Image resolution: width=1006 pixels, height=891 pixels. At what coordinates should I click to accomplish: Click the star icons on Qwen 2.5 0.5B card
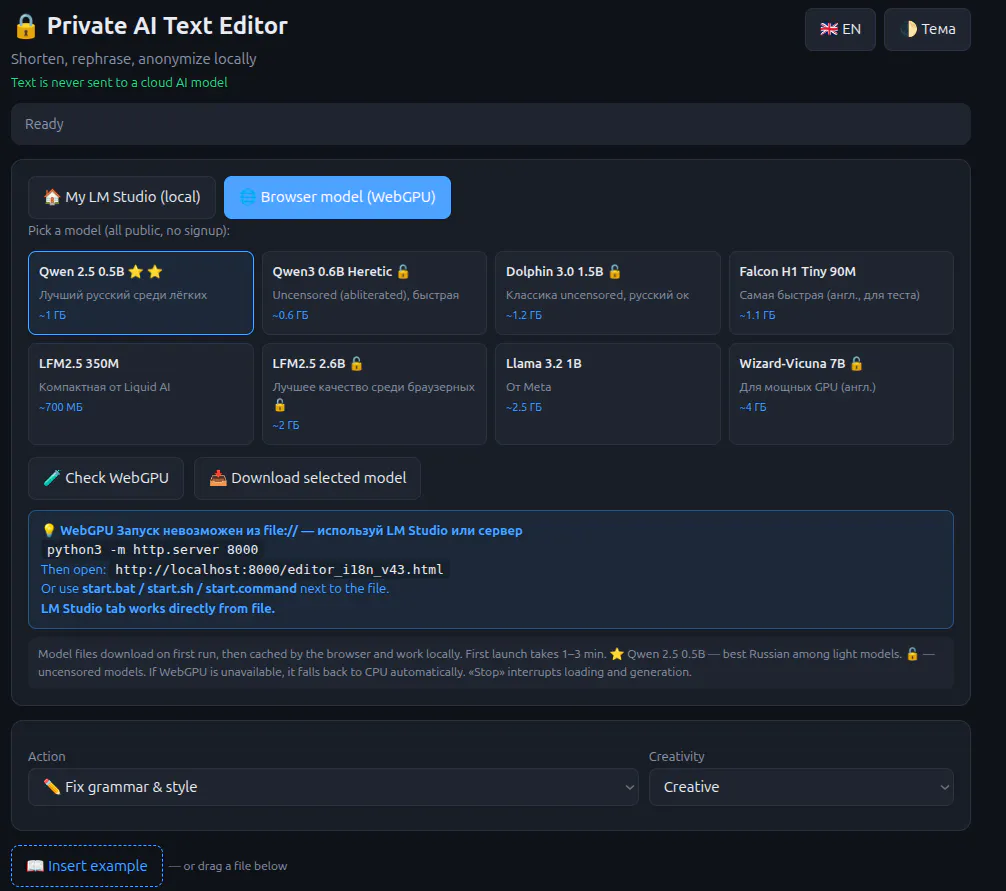[145, 271]
